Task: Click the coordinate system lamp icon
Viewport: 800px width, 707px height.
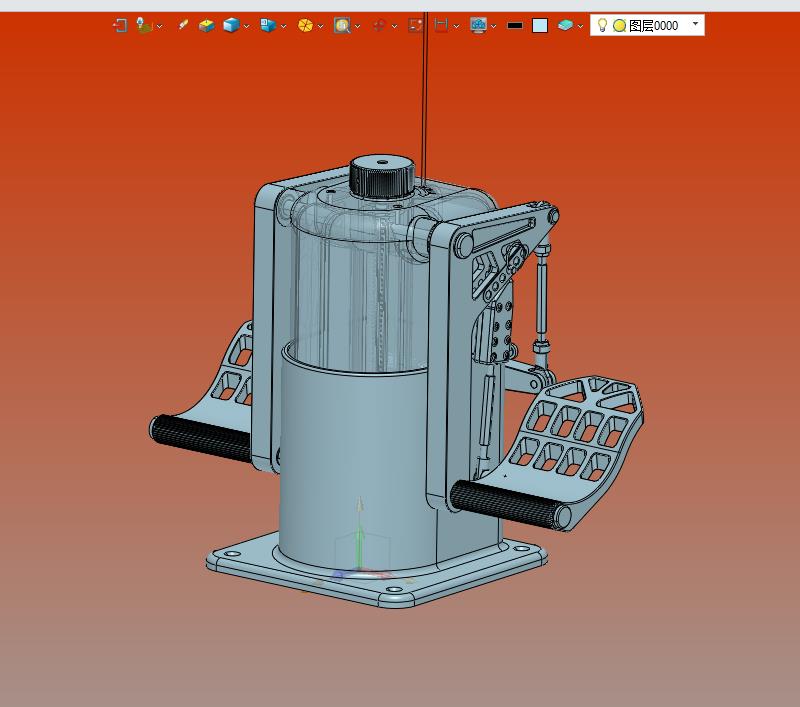Action: 144,25
